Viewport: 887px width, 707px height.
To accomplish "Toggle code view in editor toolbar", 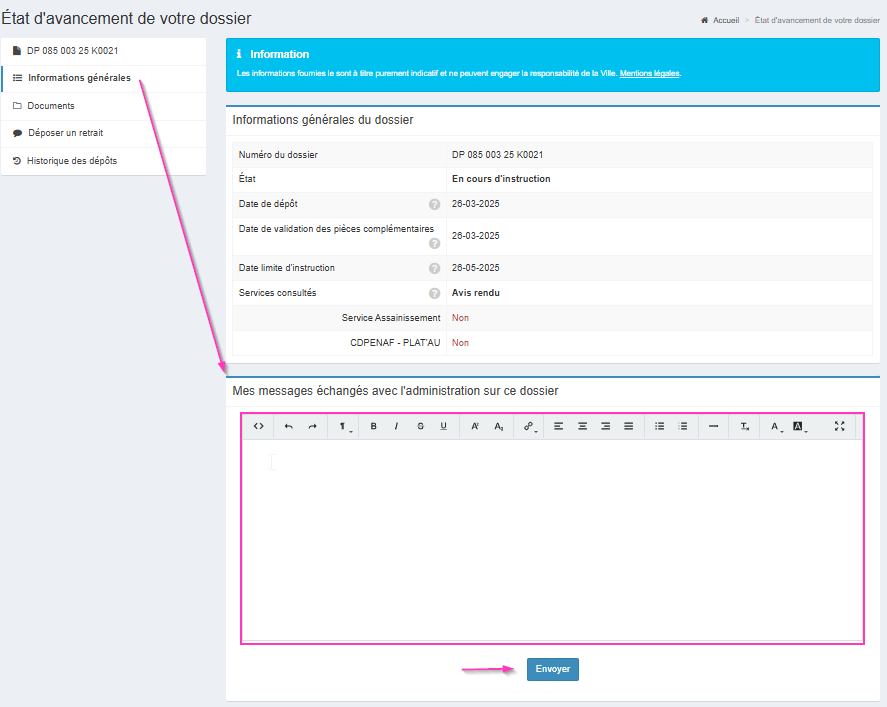I will [258, 426].
